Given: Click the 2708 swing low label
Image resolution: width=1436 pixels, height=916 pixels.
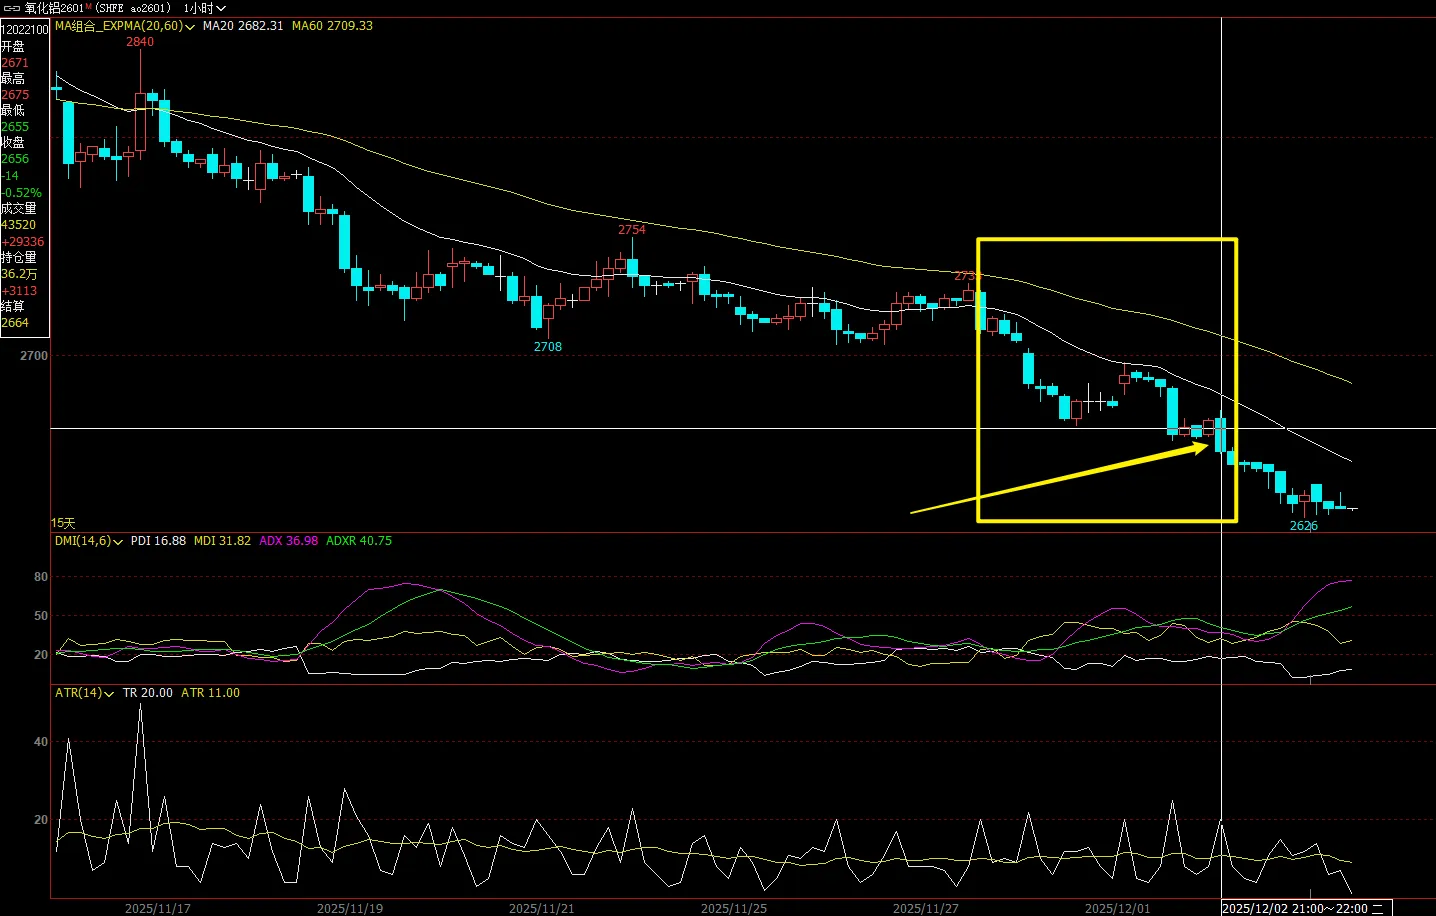Looking at the screenshot, I should point(547,347).
